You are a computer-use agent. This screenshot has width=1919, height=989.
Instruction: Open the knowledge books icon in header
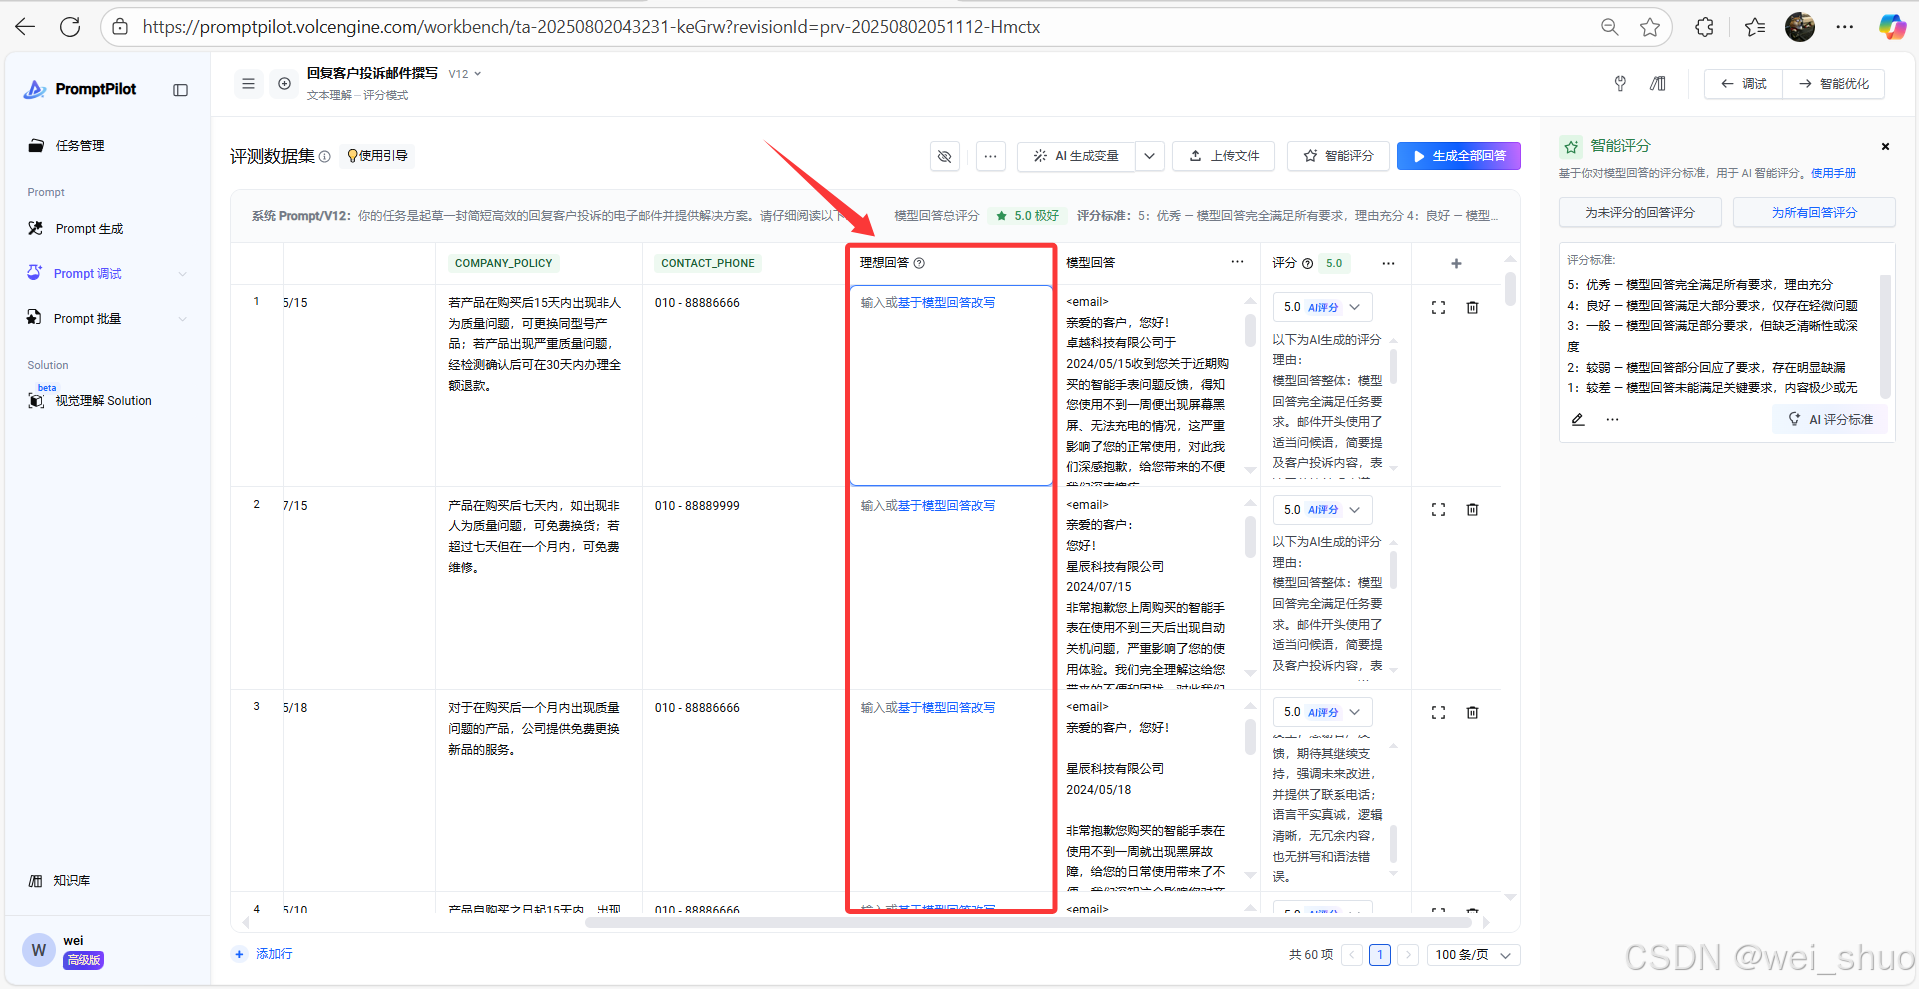[1658, 84]
